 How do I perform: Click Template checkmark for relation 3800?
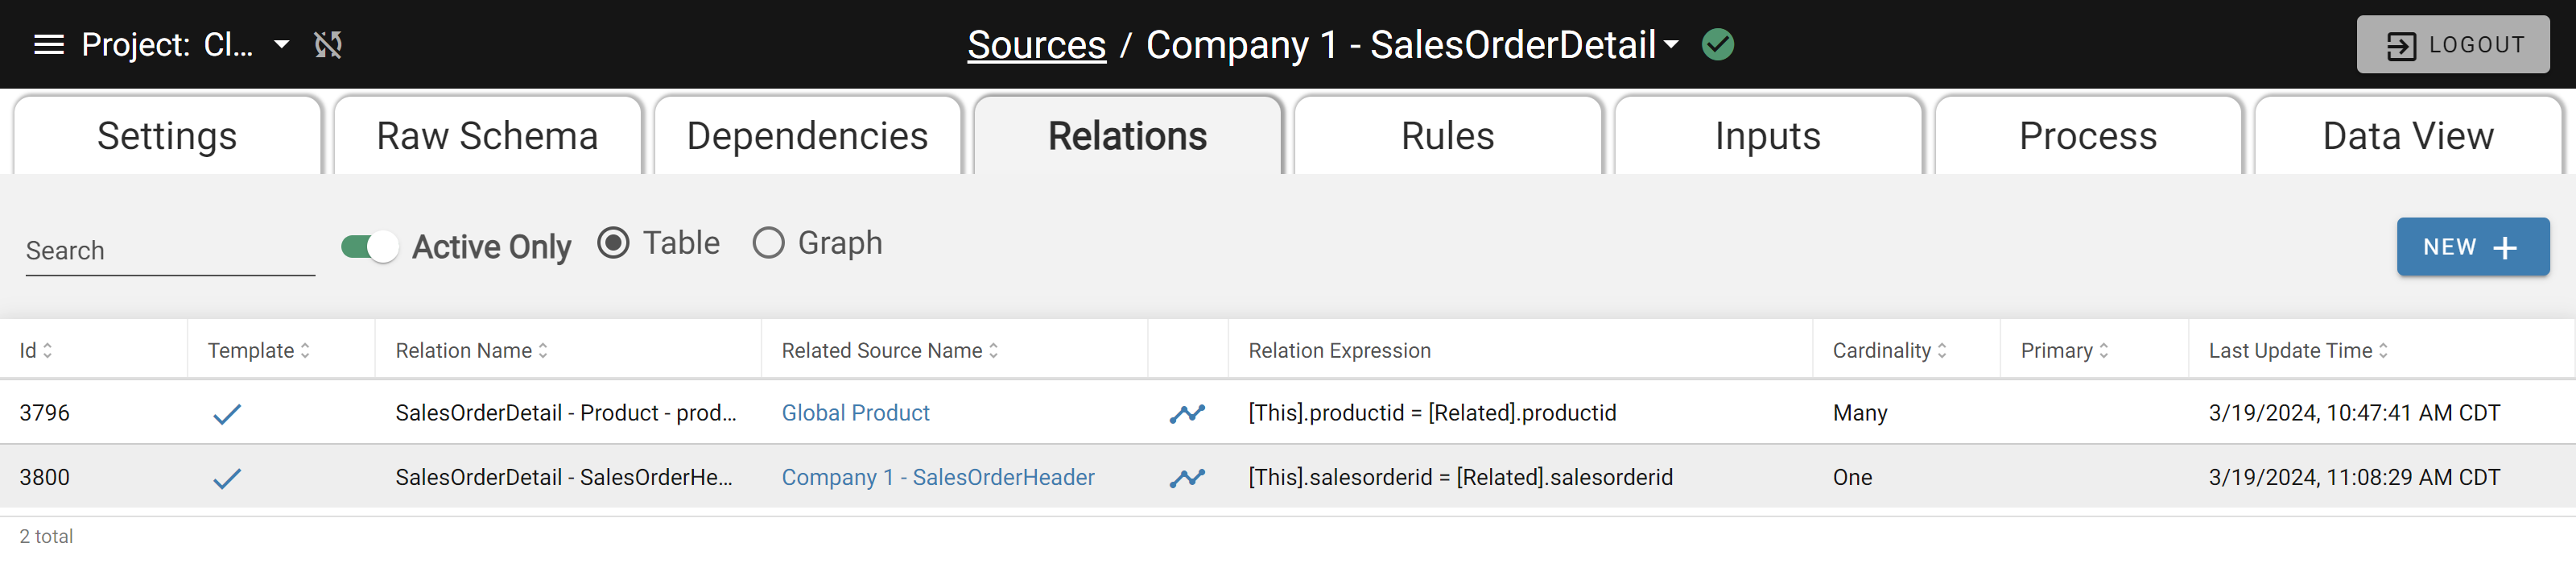[x=227, y=478]
